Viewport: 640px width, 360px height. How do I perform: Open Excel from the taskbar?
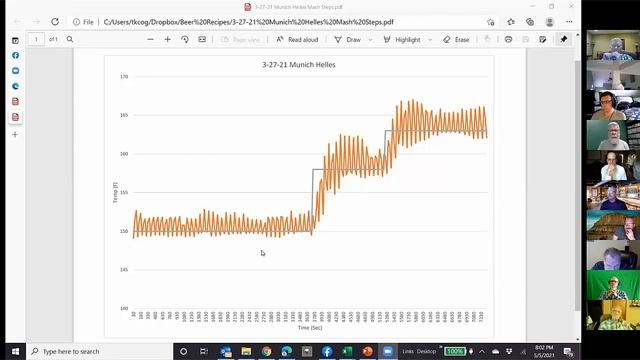(x=347, y=351)
